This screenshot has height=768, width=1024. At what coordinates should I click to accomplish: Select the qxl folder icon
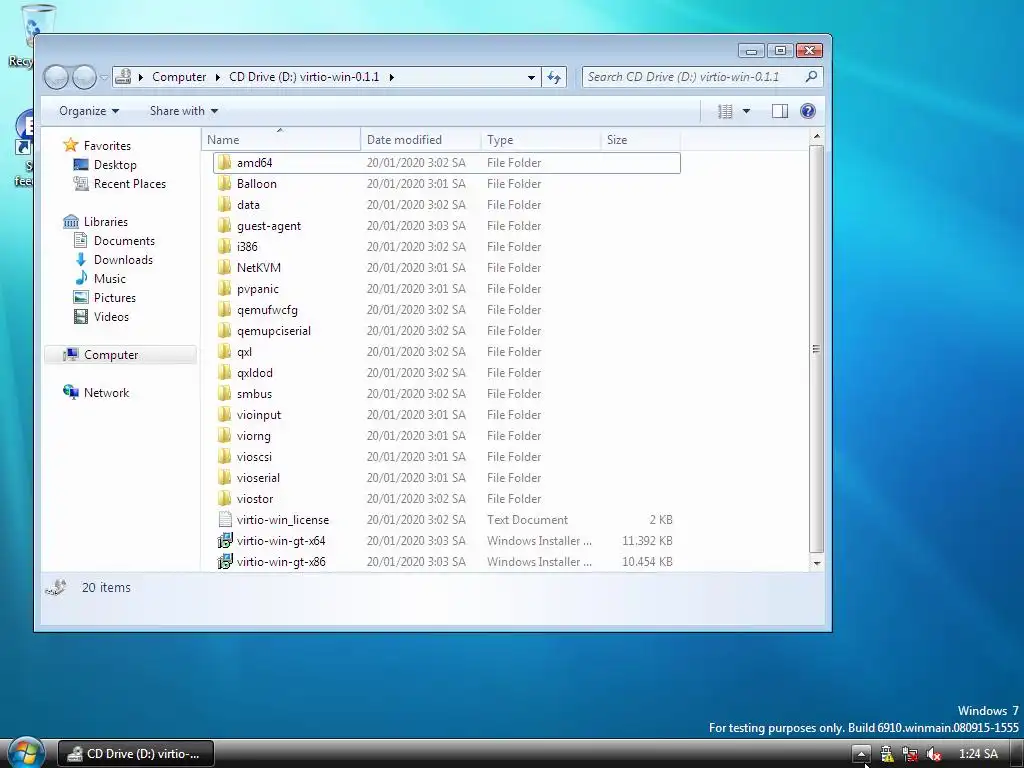(225, 351)
